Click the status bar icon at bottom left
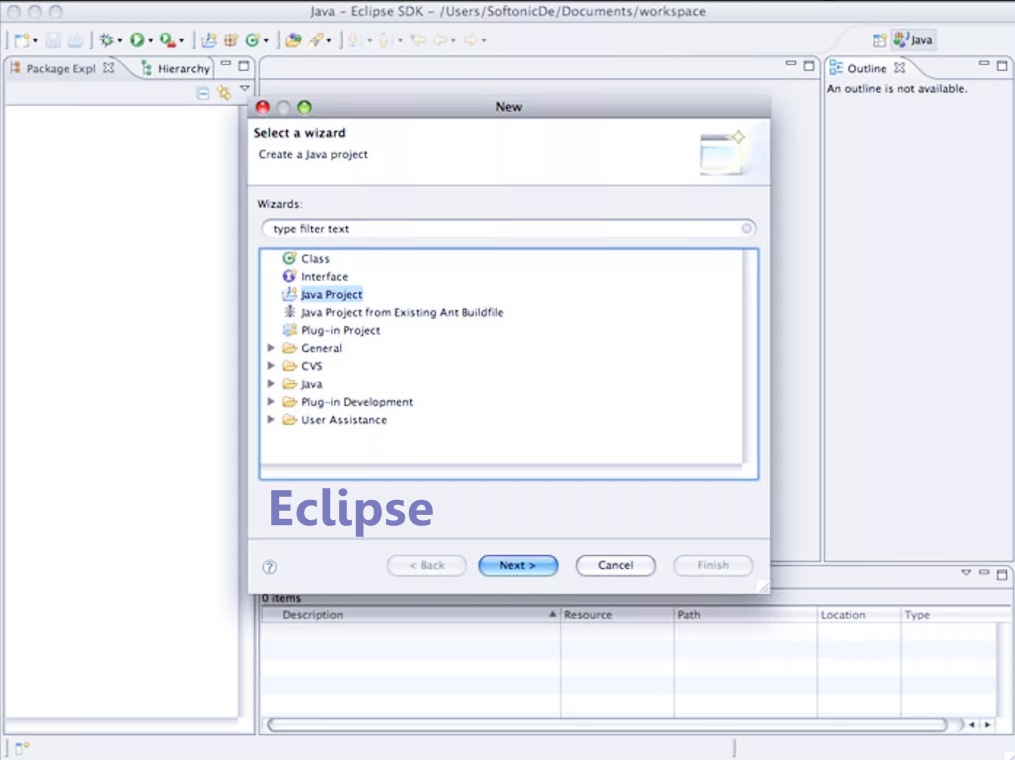 pyautogui.click(x=22, y=748)
